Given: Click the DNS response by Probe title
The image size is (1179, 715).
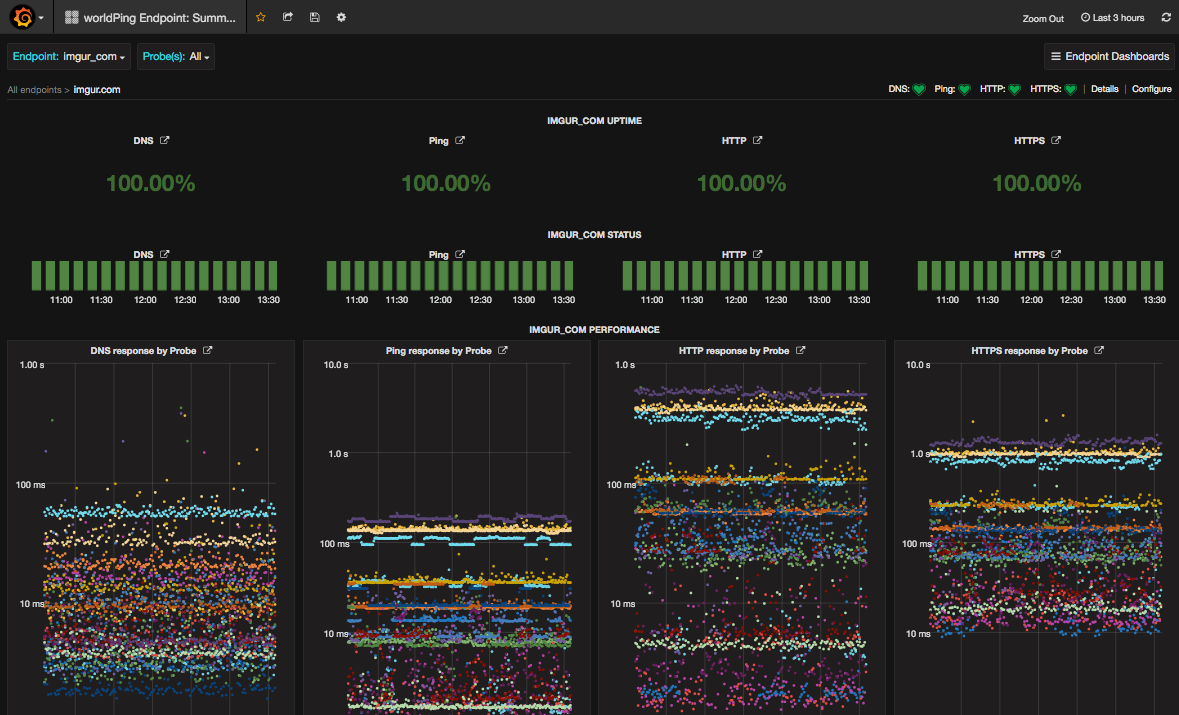Looking at the screenshot, I should [143, 350].
